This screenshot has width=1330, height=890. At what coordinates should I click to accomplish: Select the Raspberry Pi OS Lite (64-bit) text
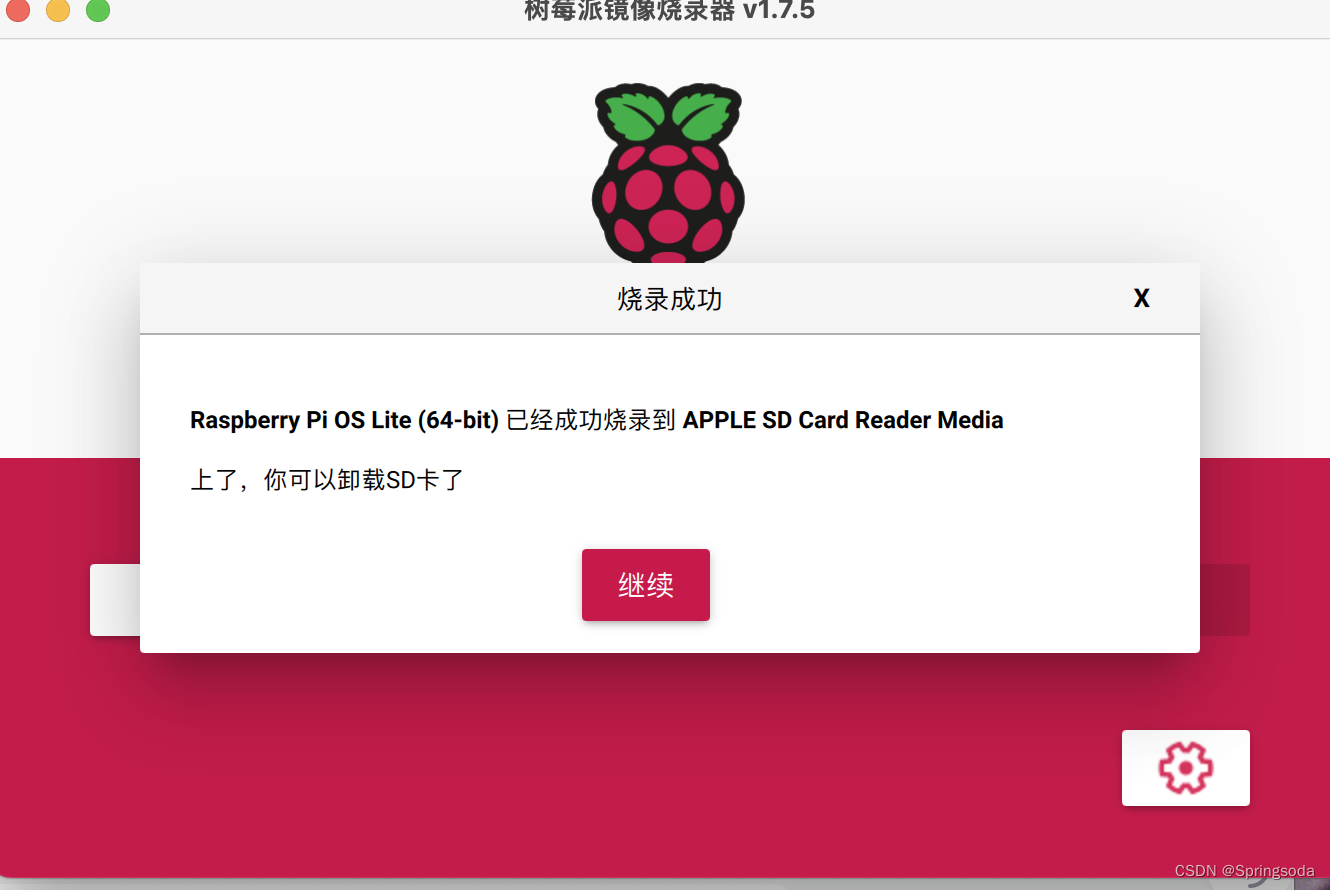tap(344, 420)
